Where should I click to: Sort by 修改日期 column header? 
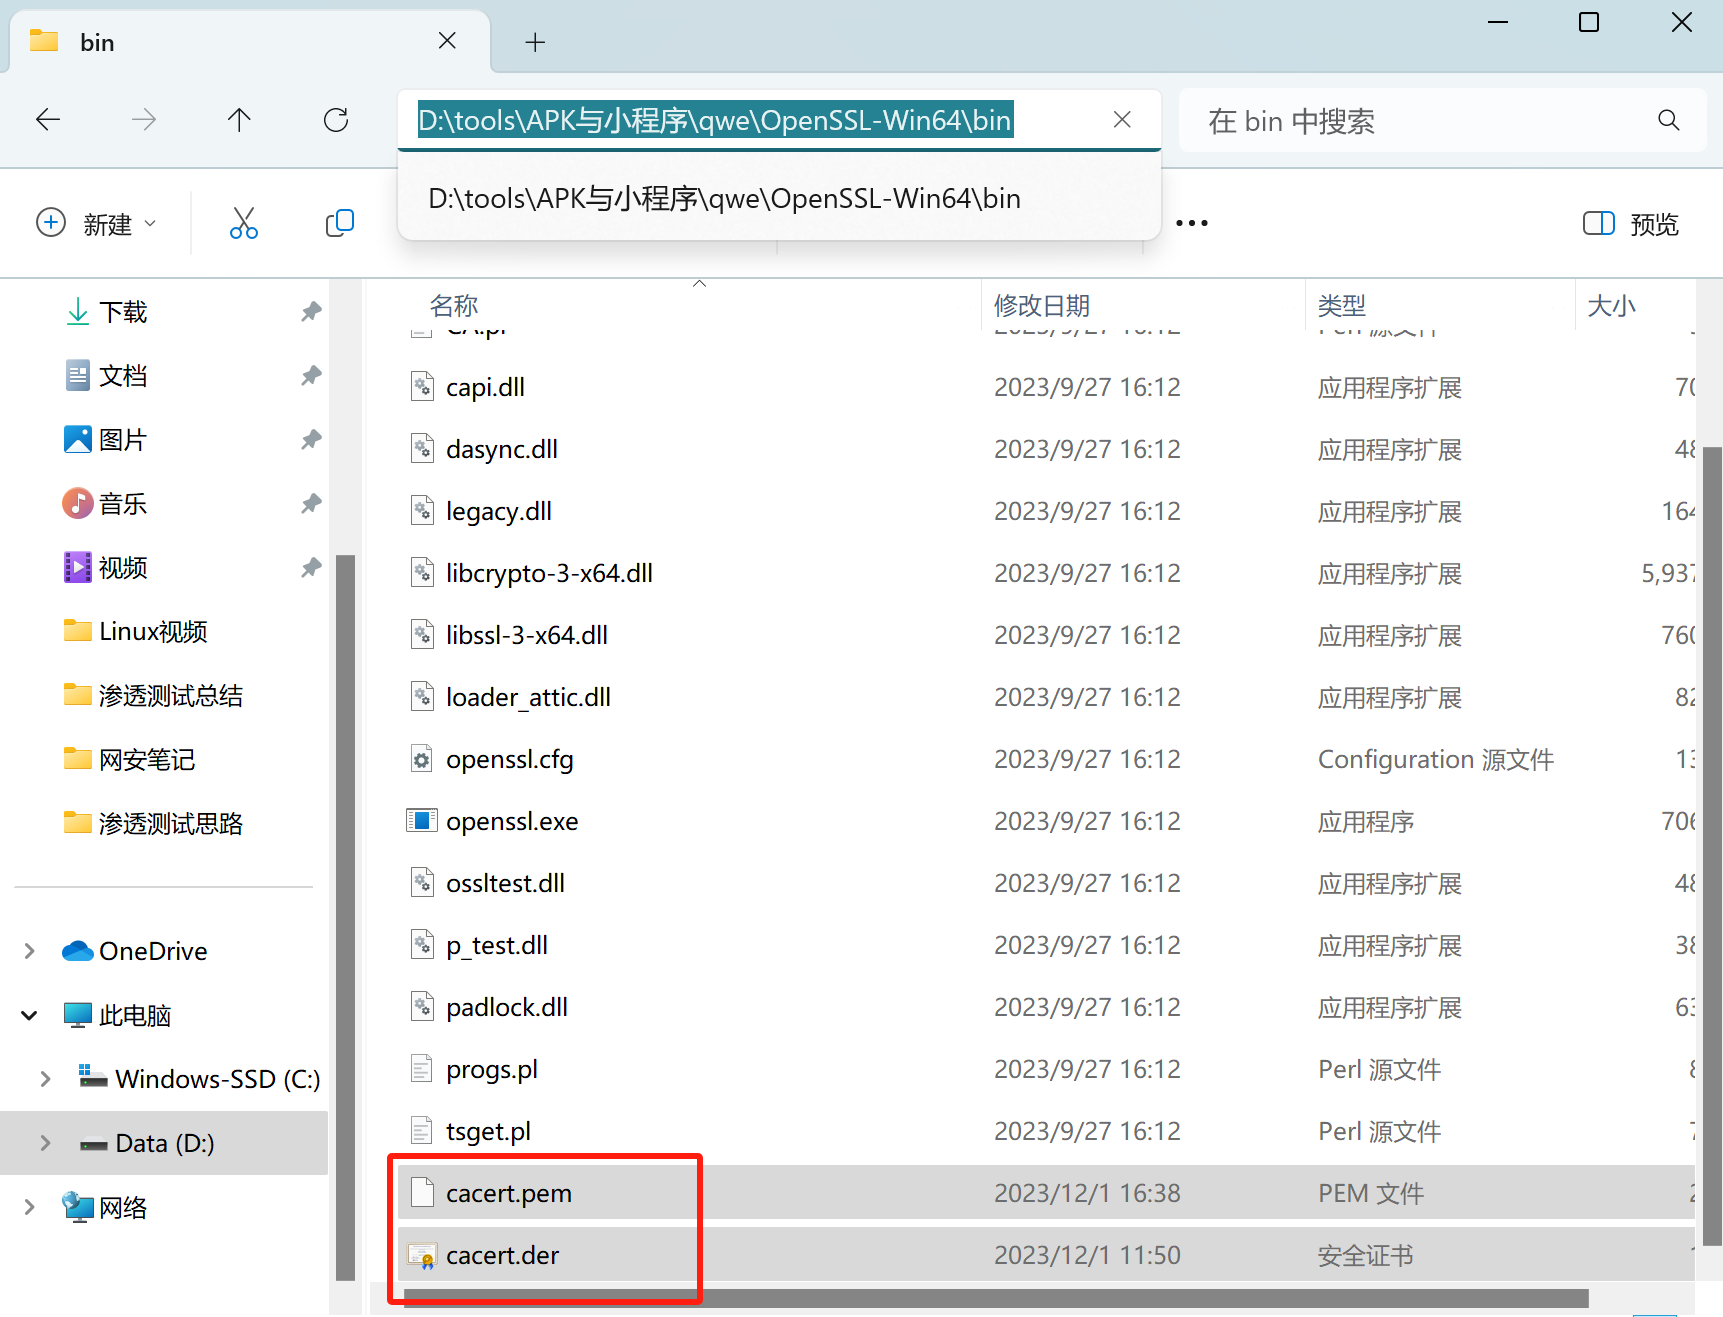tap(1143, 305)
